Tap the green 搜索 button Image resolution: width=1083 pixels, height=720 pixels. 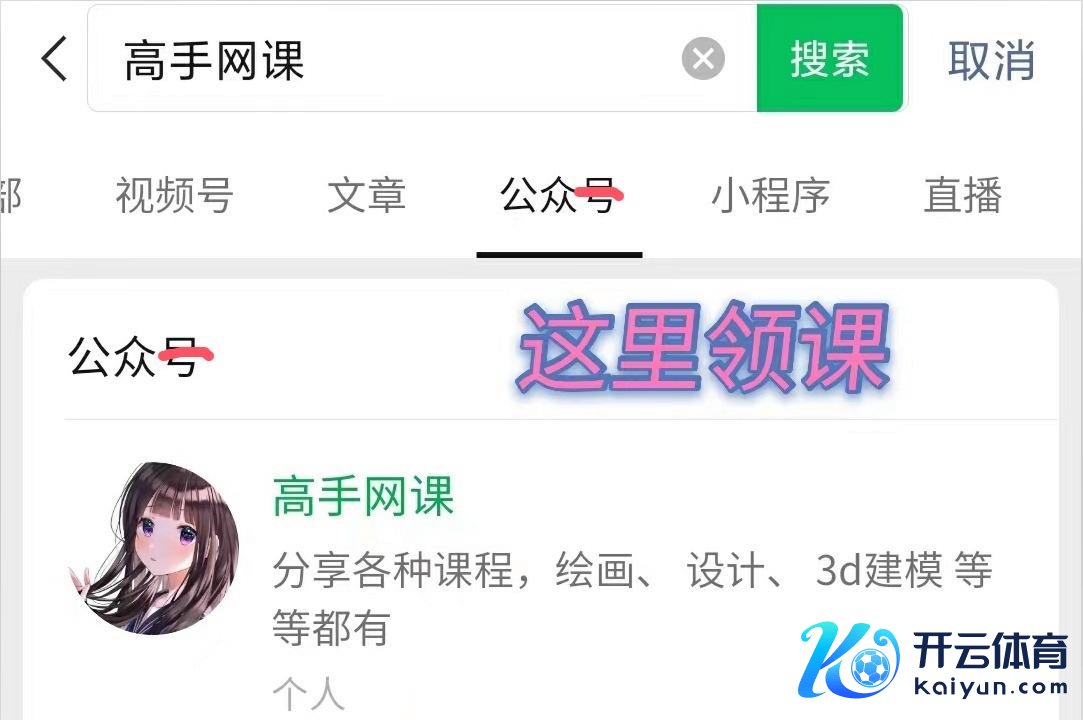[830, 58]
